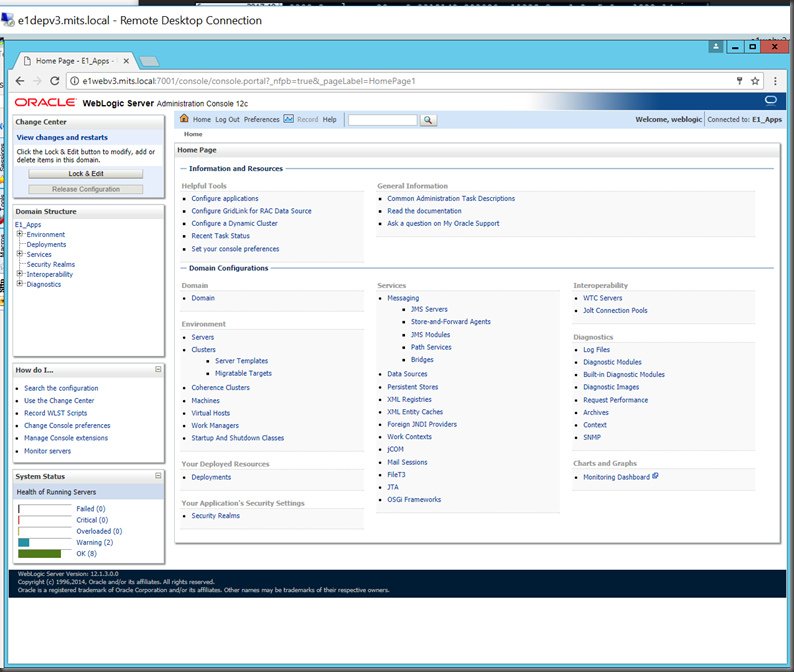The image size is (794, 672).
Task: Click the search magnifier button
Action: point(428,120)
